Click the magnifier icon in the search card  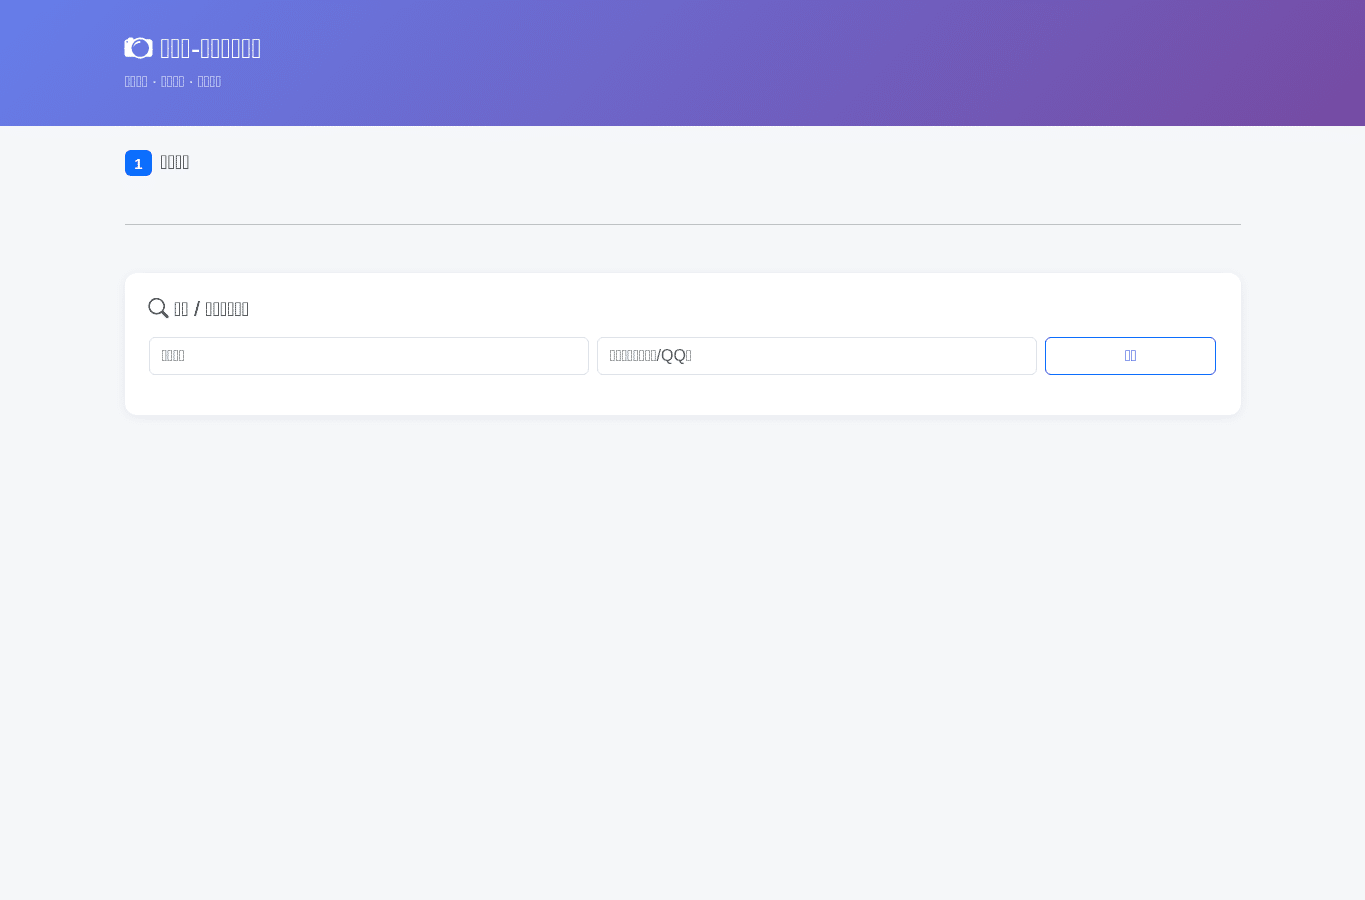pyautogui.click(x=158, y=308)
